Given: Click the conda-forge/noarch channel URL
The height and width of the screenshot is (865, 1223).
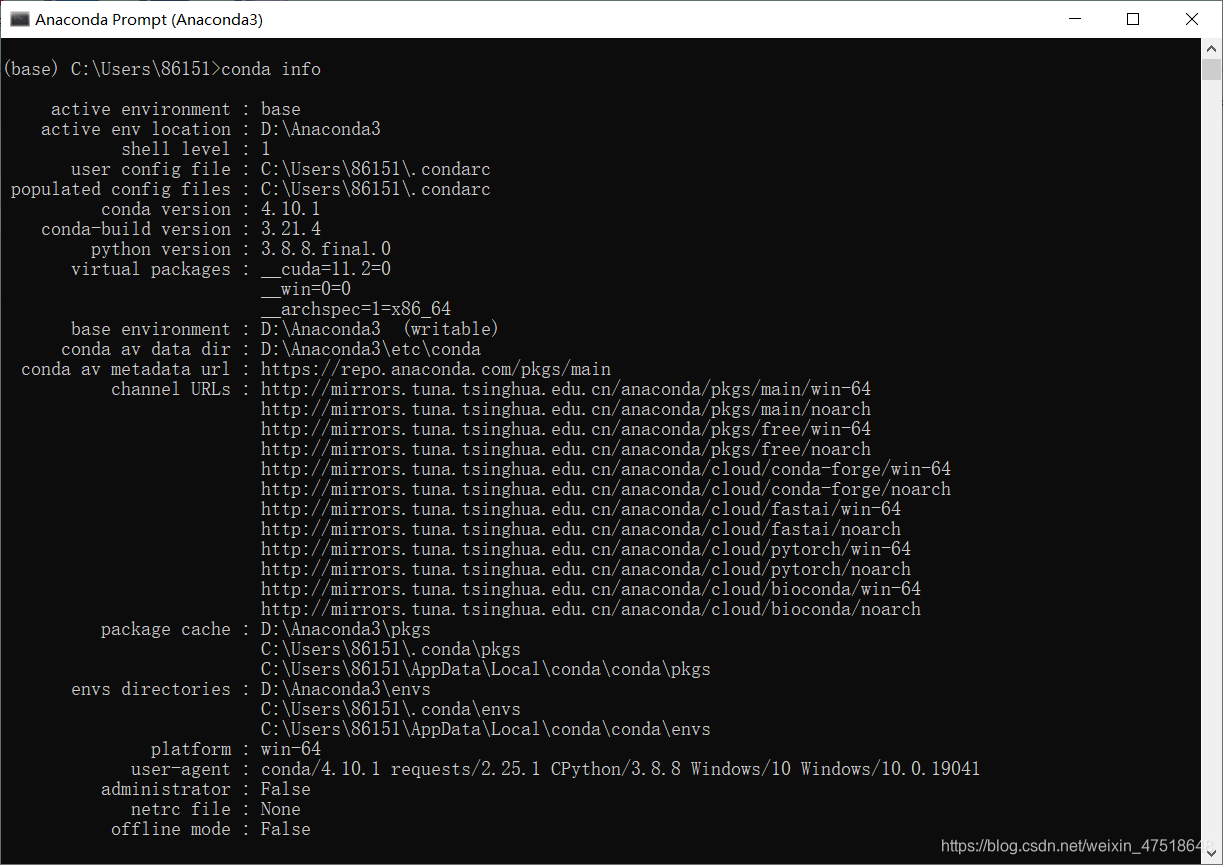Looking at the screenshot, I should 606,489.
